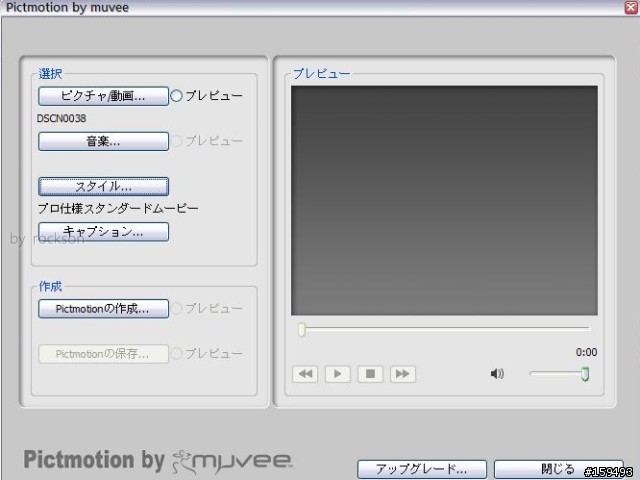Open the 音楽... music selector

[103, 141]
